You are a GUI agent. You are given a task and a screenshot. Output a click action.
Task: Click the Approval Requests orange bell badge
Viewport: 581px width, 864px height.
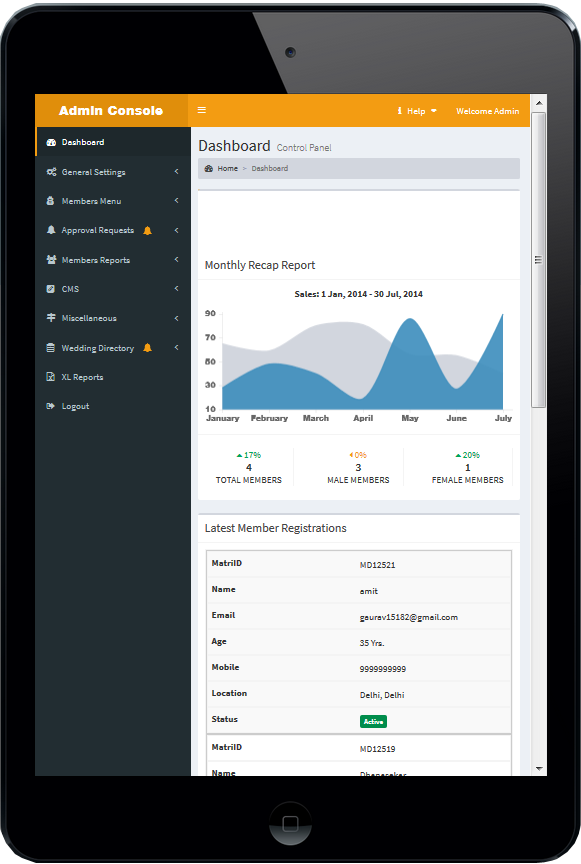pyautogui.click(x=147, y=230)
